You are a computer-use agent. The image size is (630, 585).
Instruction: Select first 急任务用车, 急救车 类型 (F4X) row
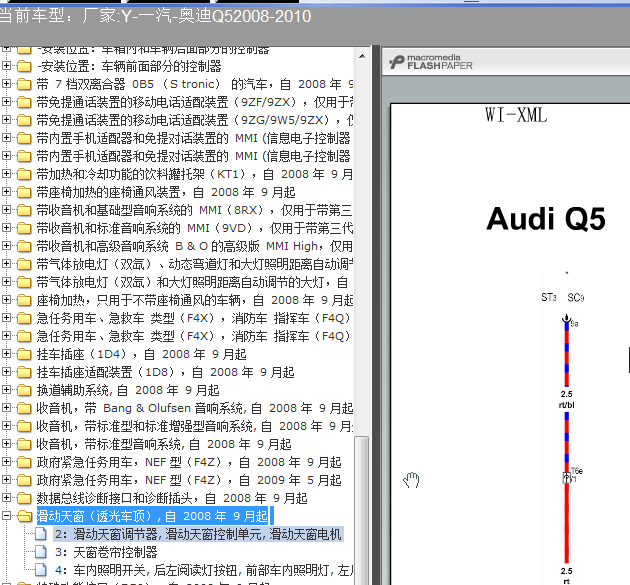[194, 318]
